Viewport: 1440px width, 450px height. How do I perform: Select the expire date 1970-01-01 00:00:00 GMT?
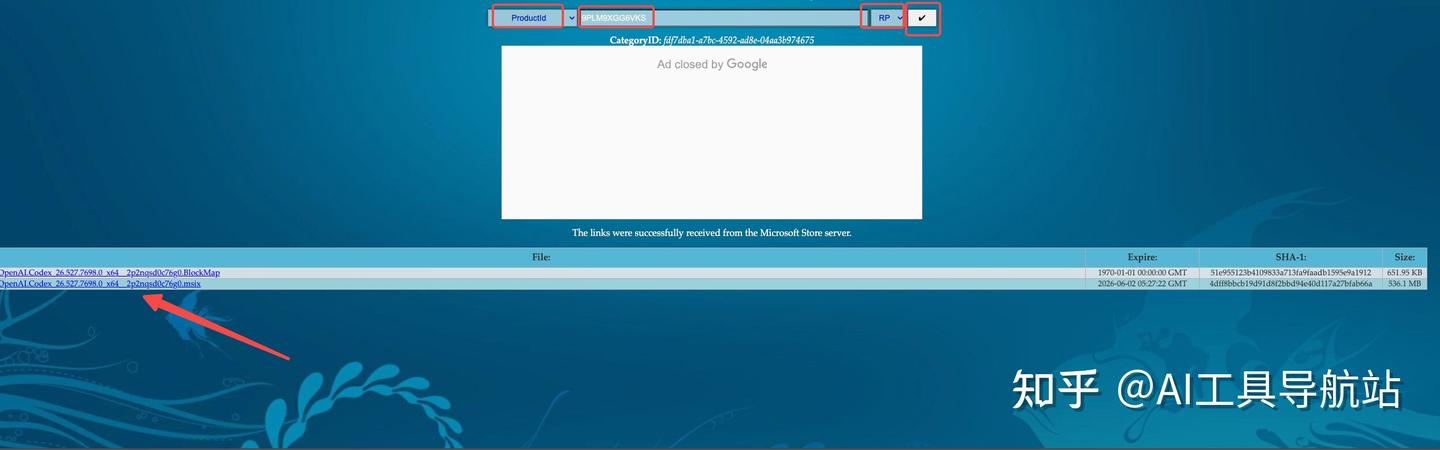[x=1142, y=272]
